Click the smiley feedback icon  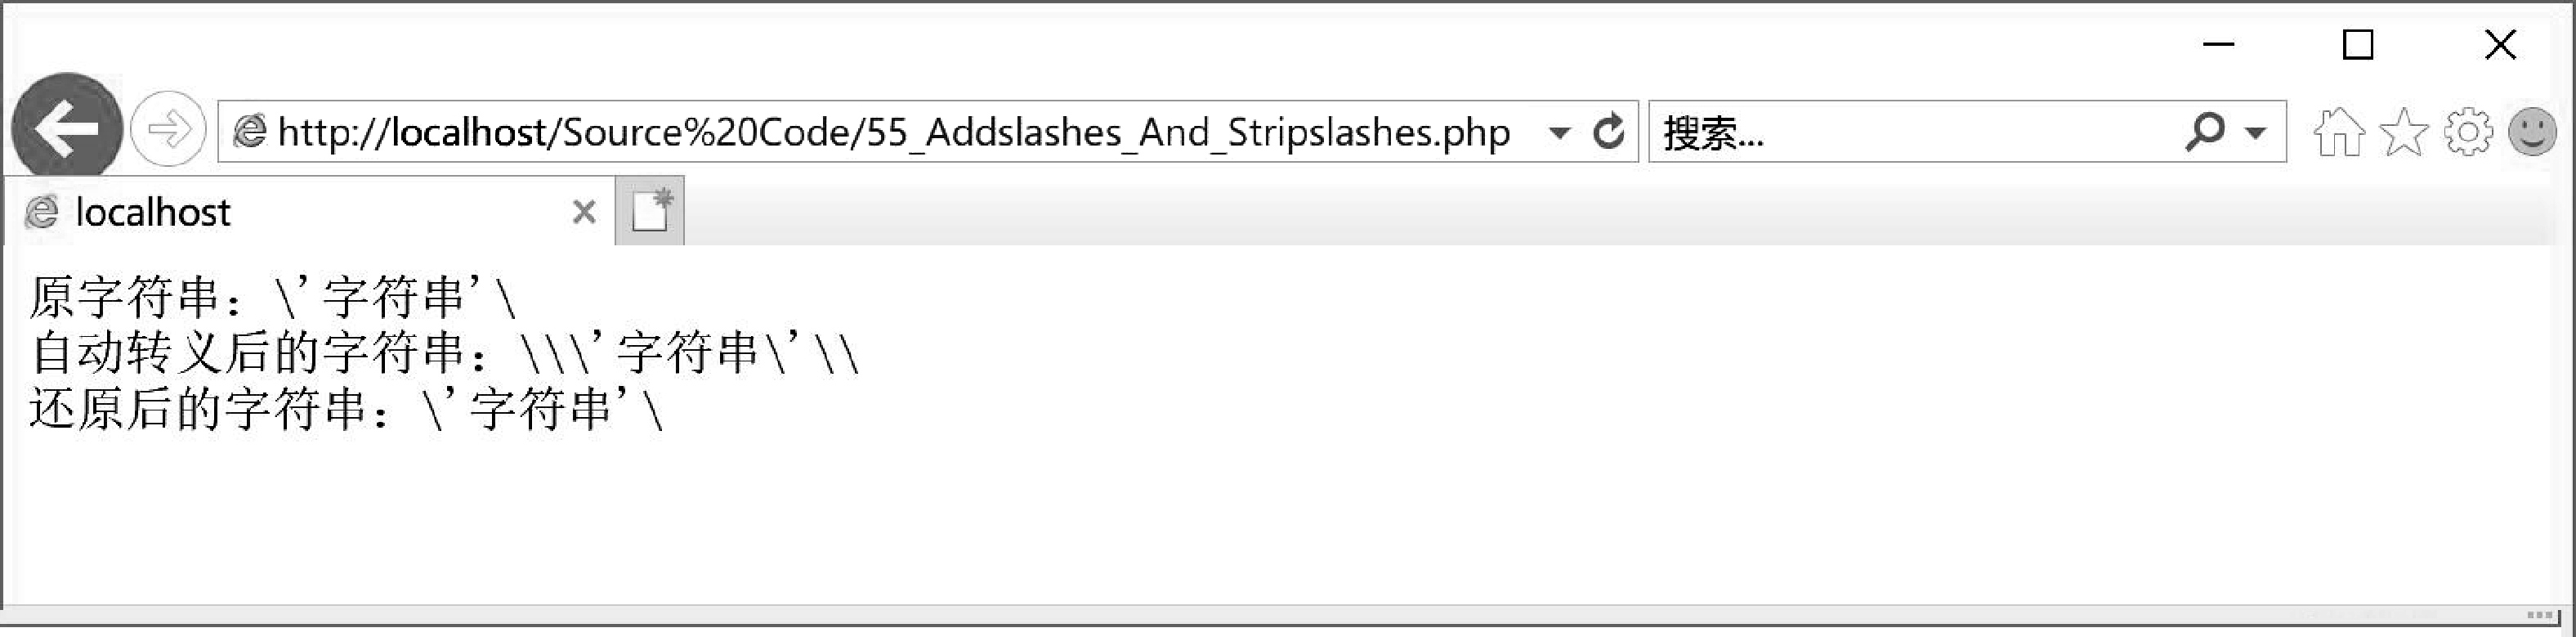[x=2532, y=131]
